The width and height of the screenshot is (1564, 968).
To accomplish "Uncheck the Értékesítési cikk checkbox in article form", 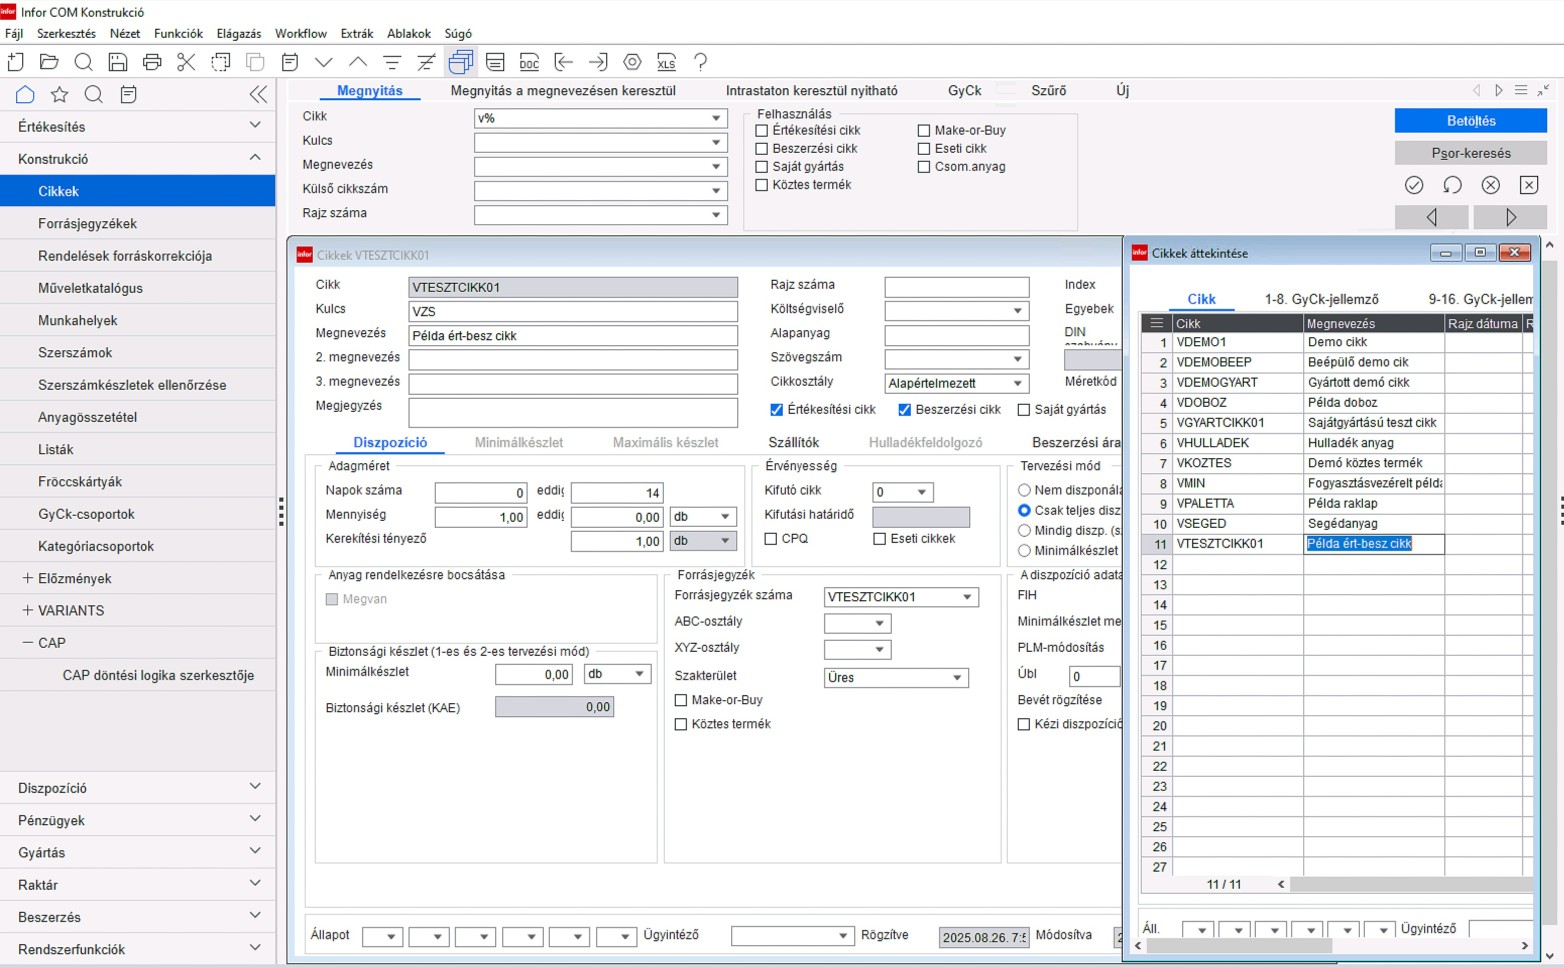I will tap(777, 409).
